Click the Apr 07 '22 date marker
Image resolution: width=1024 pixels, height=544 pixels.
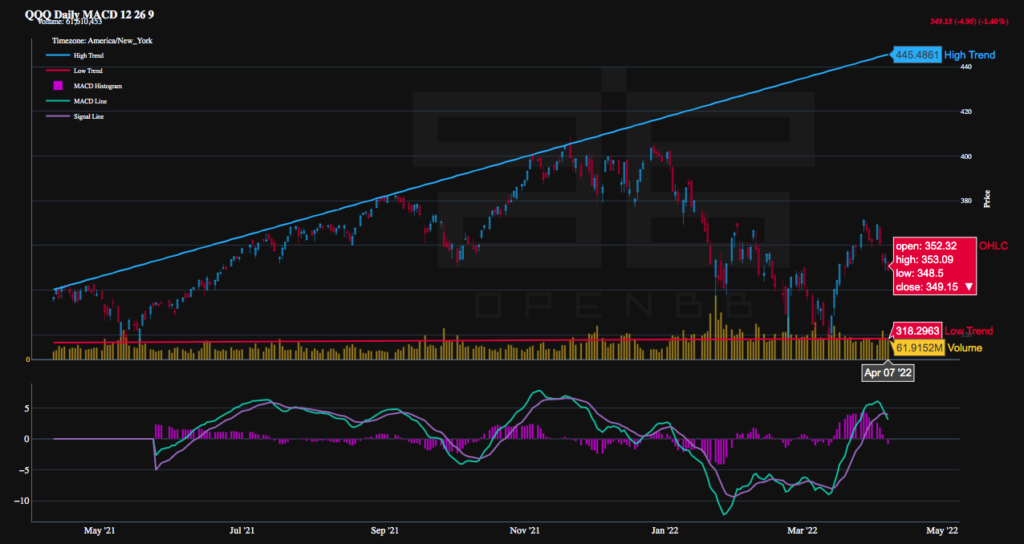pyautogui.click(x=888, y=372)
